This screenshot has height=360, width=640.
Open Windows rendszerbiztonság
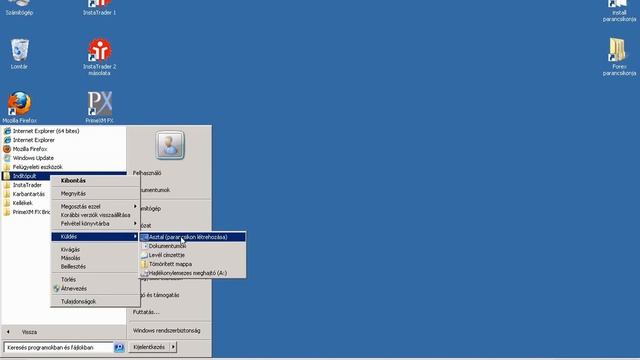tap(167, 331)
